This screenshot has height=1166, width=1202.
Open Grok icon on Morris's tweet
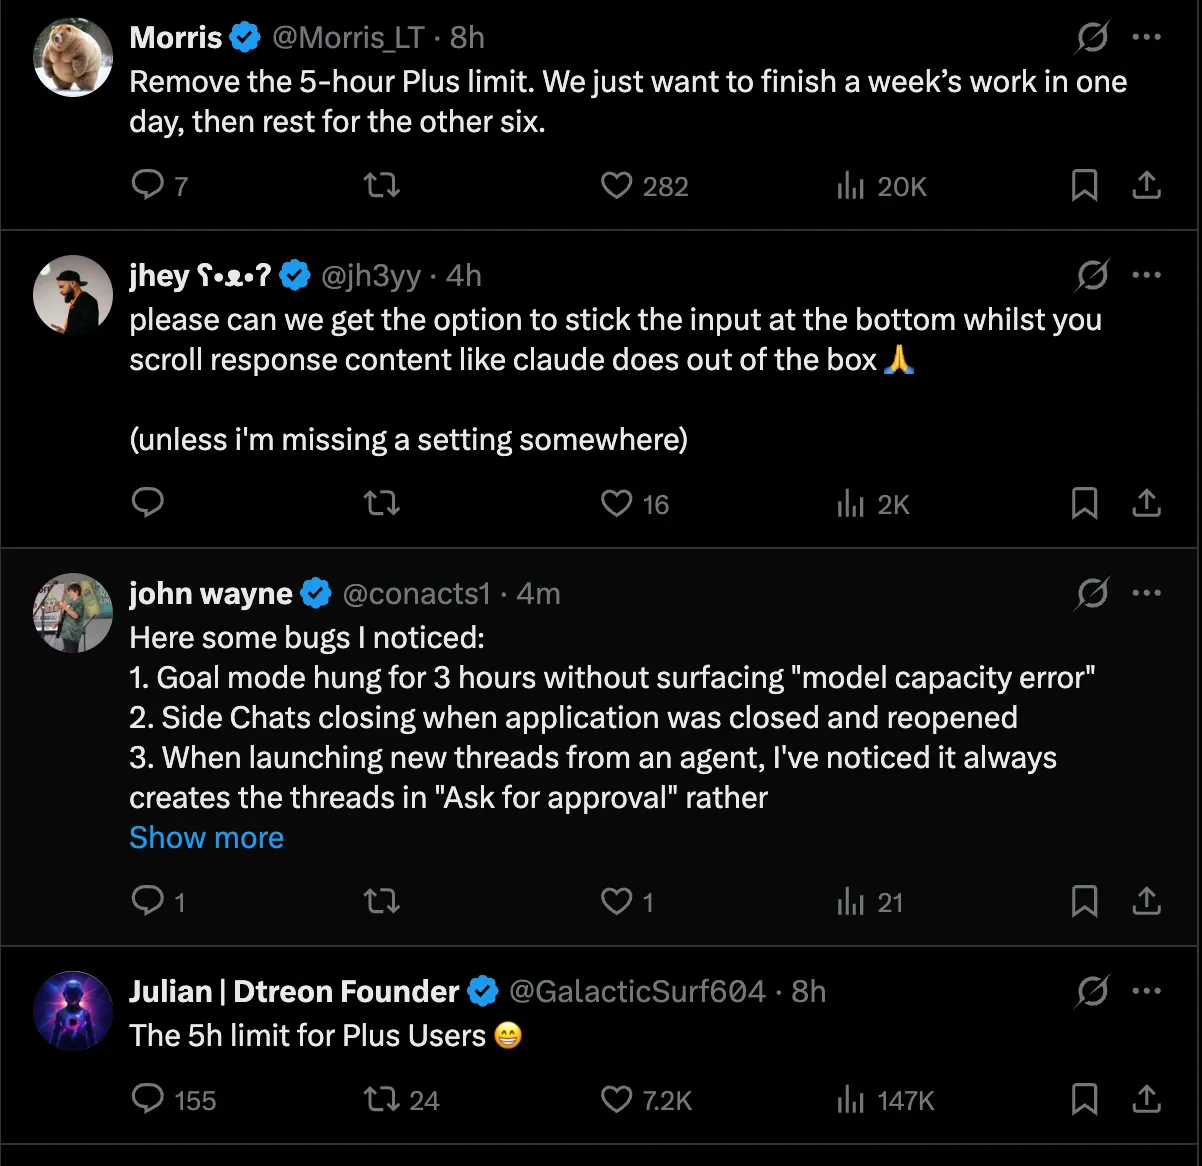coord(1092,38)
